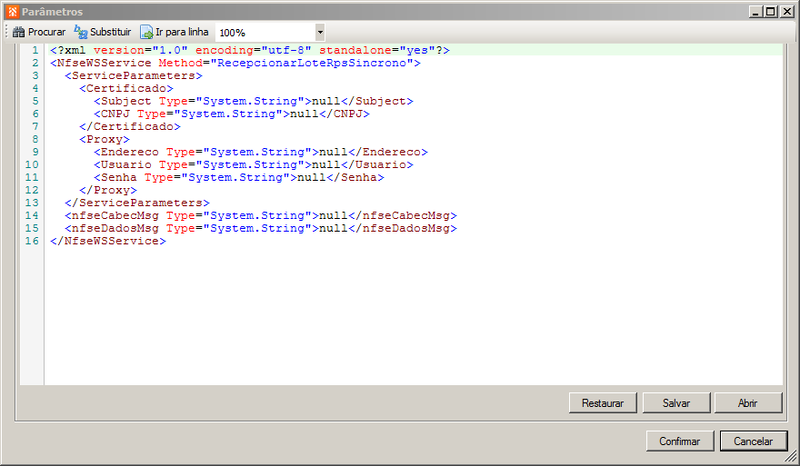800x466 pixels.
Task: Click the CNPJ element line
Action: 232,114
